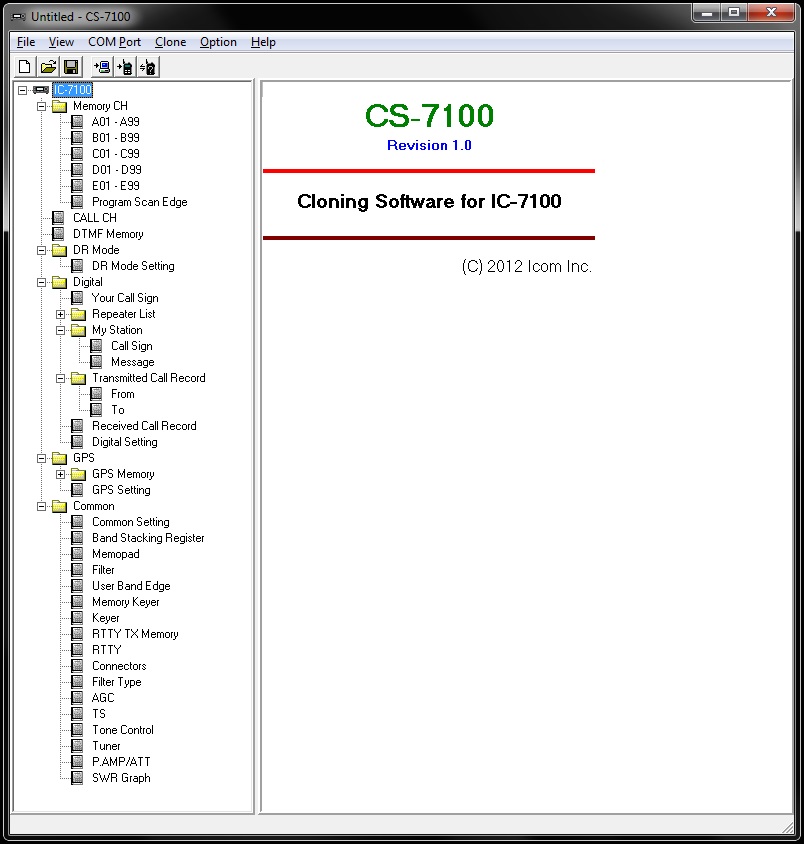
Task: Click the Band Stacking Register page icon
Action: pos(77,538)
